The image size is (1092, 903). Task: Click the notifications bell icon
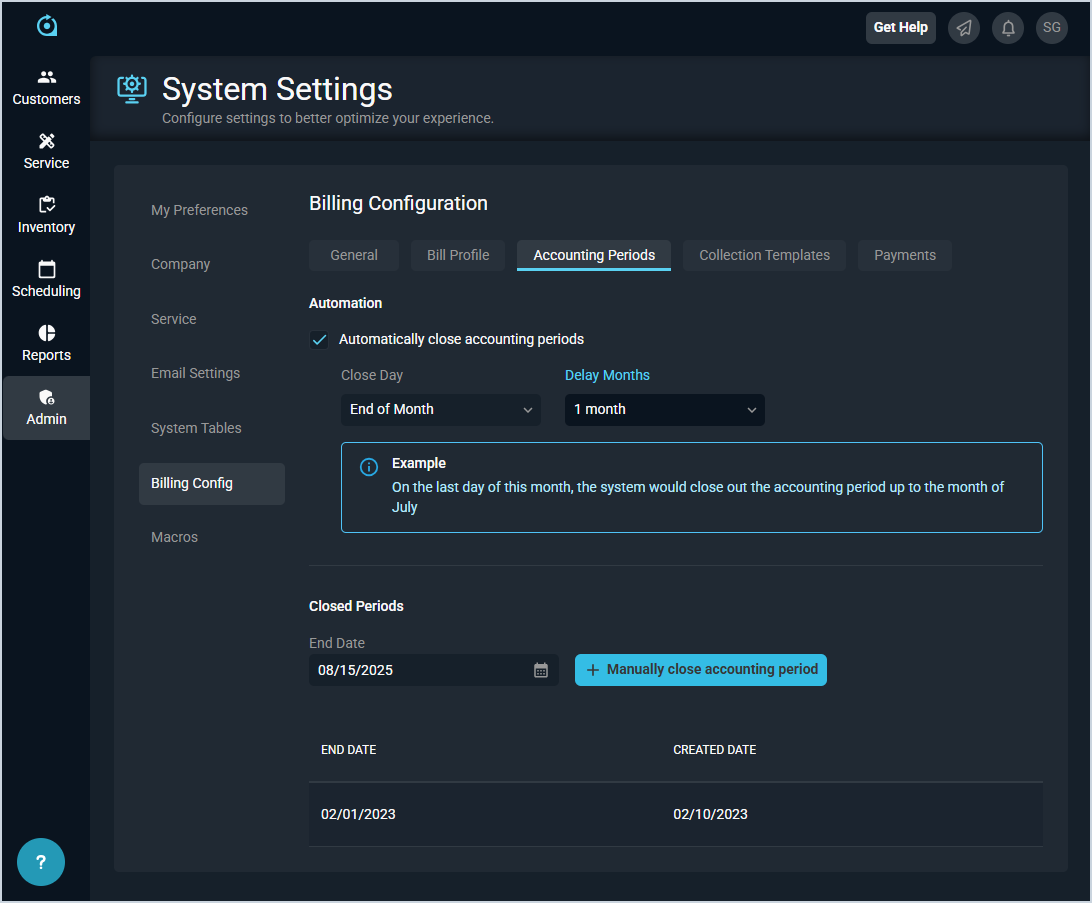[1007, 28]
